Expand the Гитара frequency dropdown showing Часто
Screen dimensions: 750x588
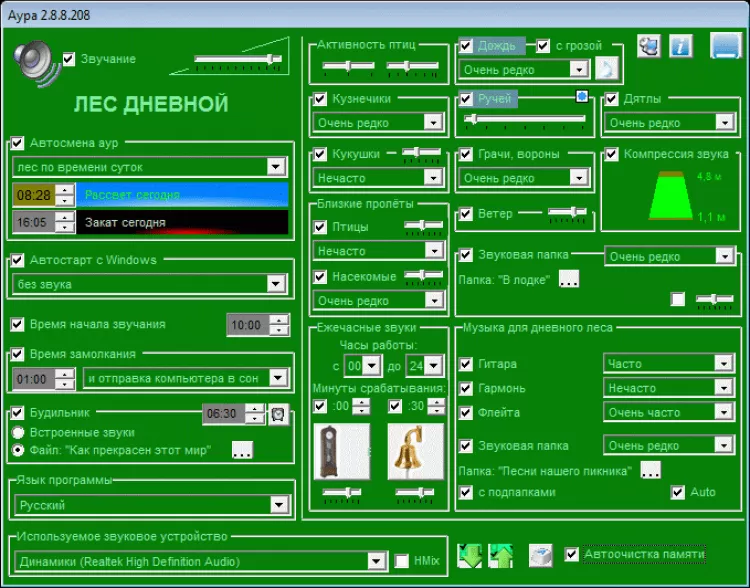click(668, 364)
